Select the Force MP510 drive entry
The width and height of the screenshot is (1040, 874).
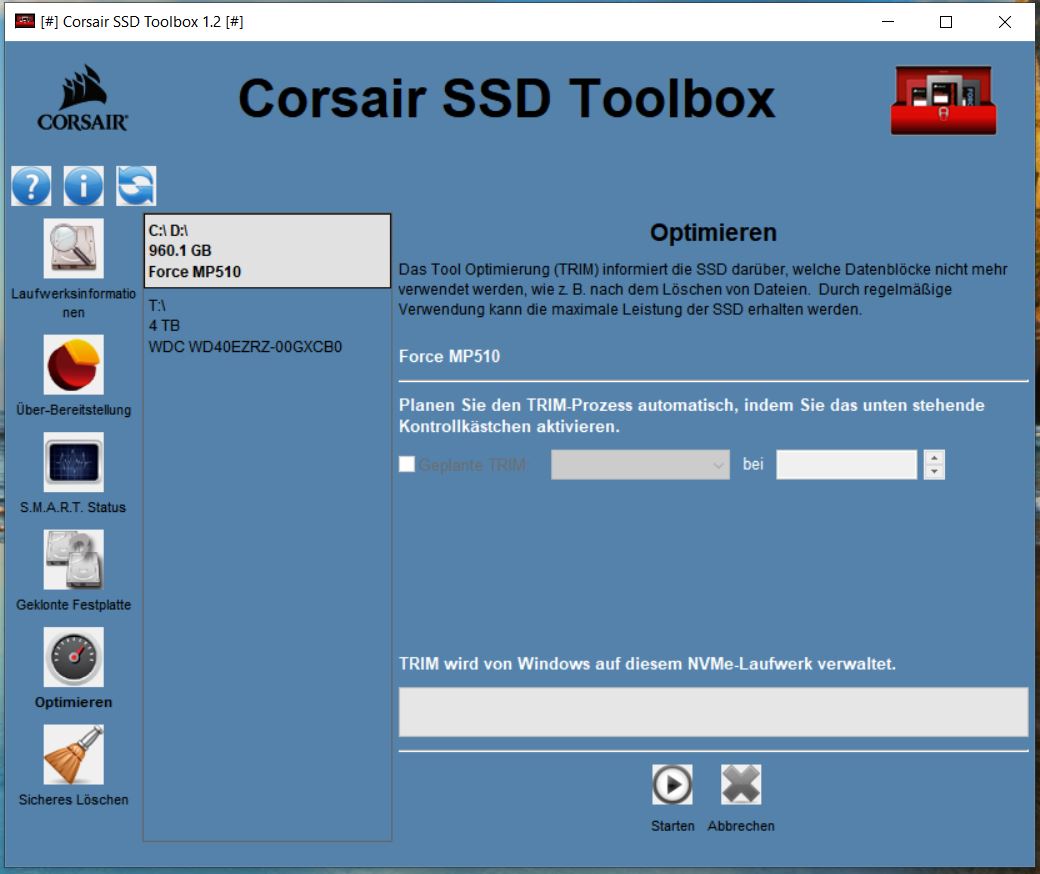(267, 251)
